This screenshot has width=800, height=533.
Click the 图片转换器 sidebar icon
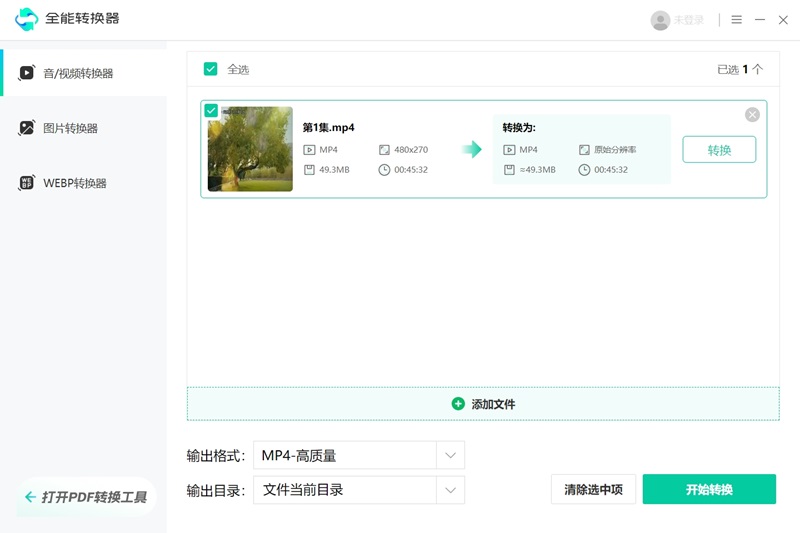point(27,128)
